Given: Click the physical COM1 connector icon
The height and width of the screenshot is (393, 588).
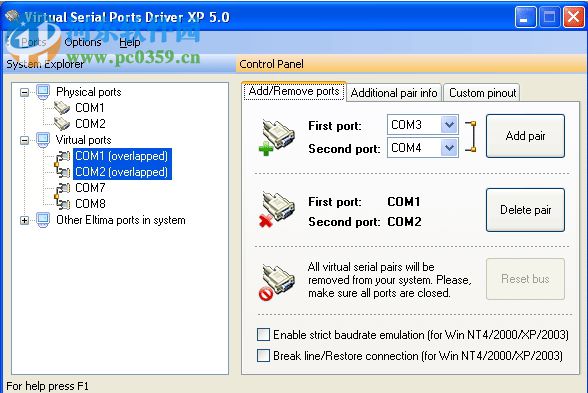Looking at the screenshot, I should point(62,108).
